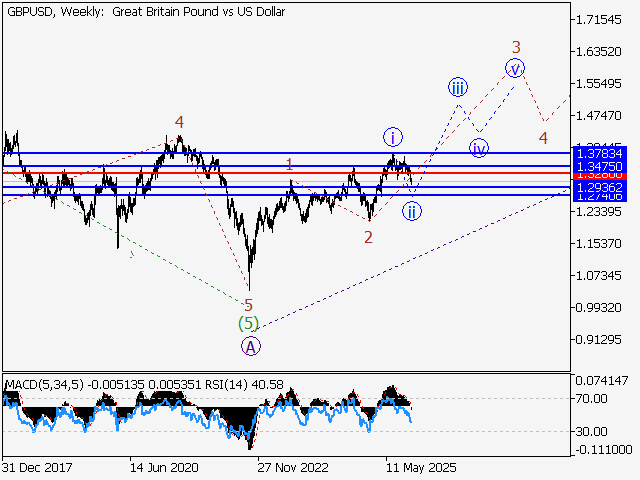Viewport: 640px width, 480px height.
Task: Select the circled iii wave marker
Action: (457, 86)
